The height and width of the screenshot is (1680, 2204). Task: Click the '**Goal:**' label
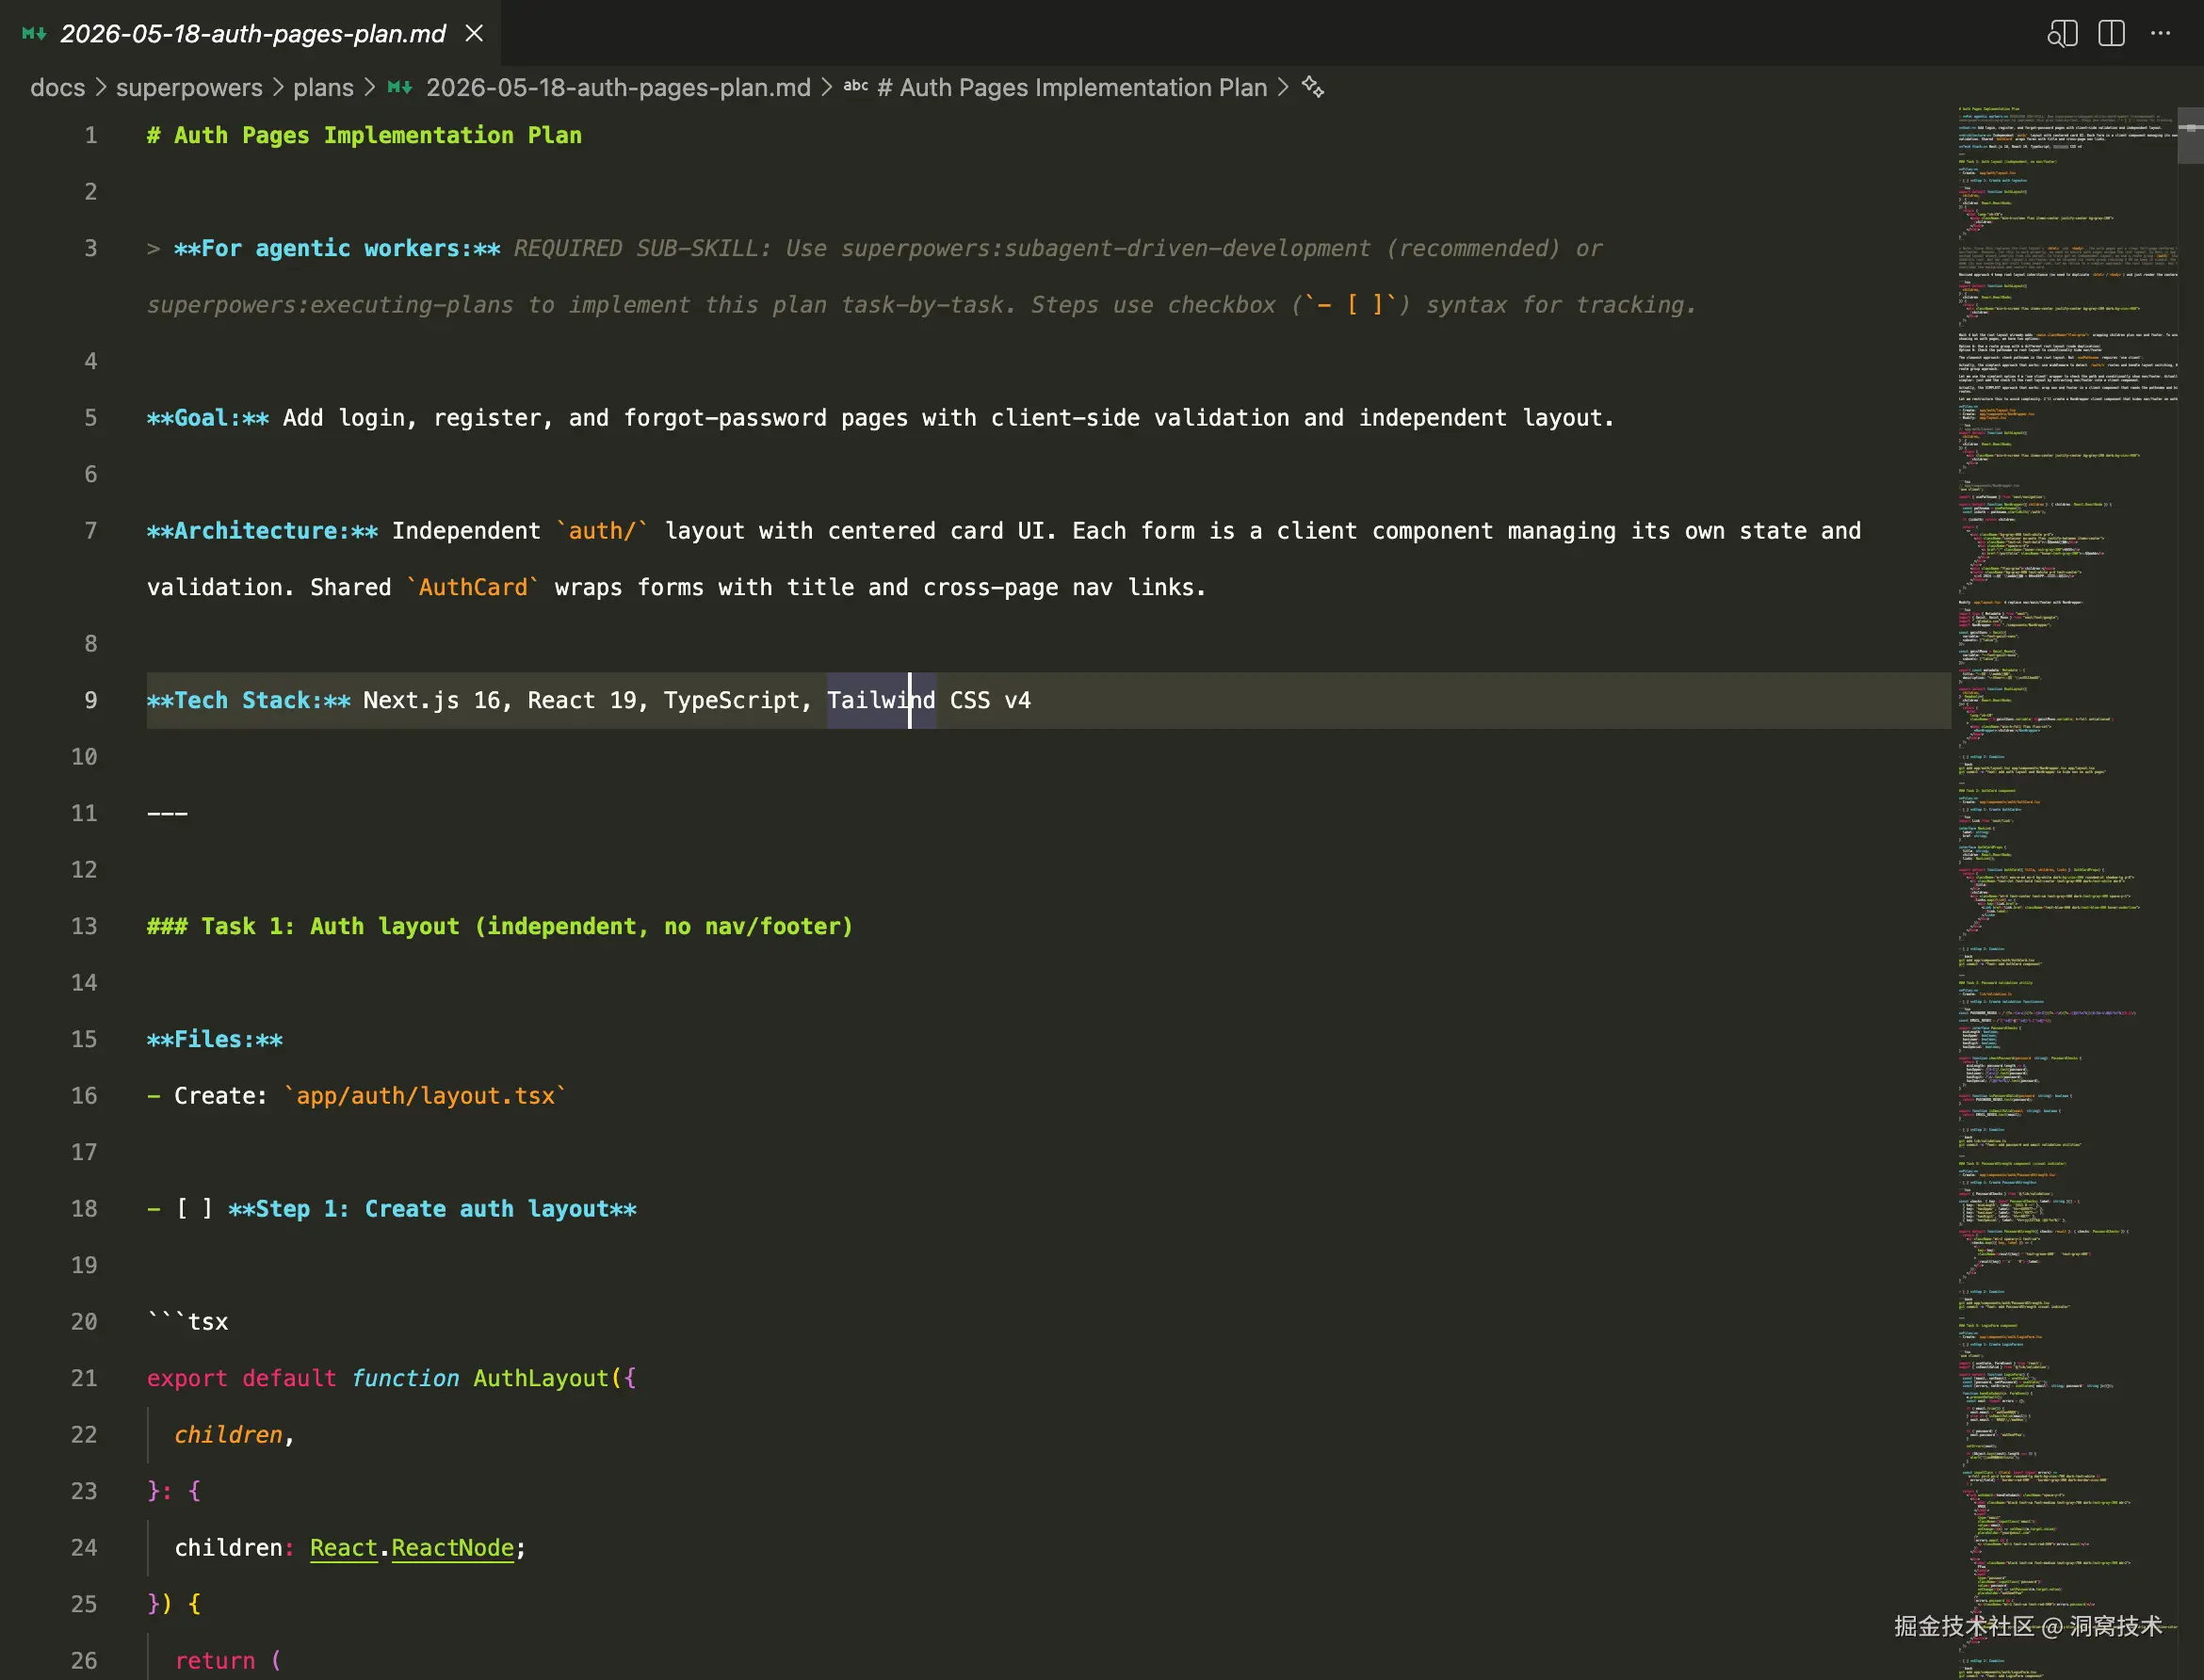click(x=208, y=418)
